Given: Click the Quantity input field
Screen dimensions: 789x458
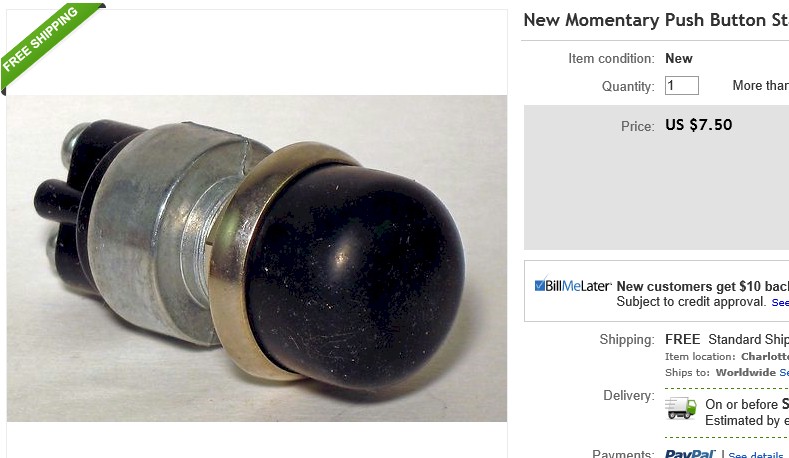Looking at the screenshot, I should click(681, 86).
